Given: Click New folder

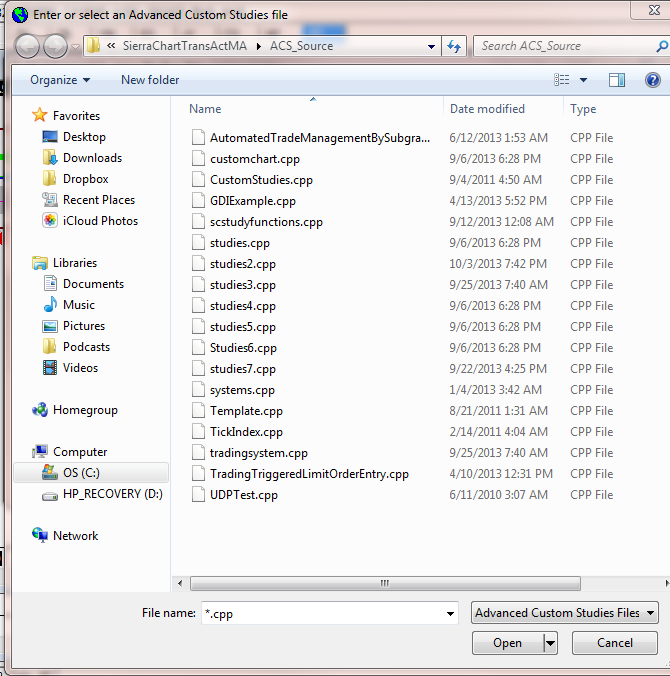Looking at the screenshot, I should [x=150, y=80].
